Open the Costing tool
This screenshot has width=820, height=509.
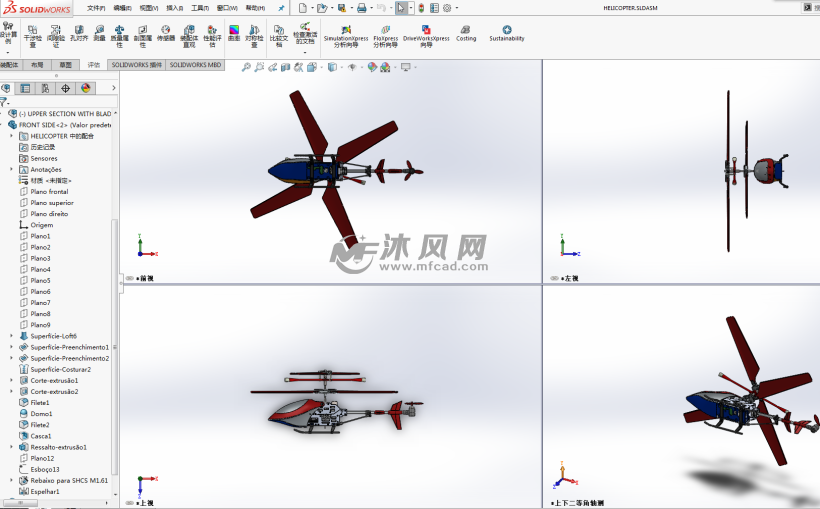[x=466, y=33]
